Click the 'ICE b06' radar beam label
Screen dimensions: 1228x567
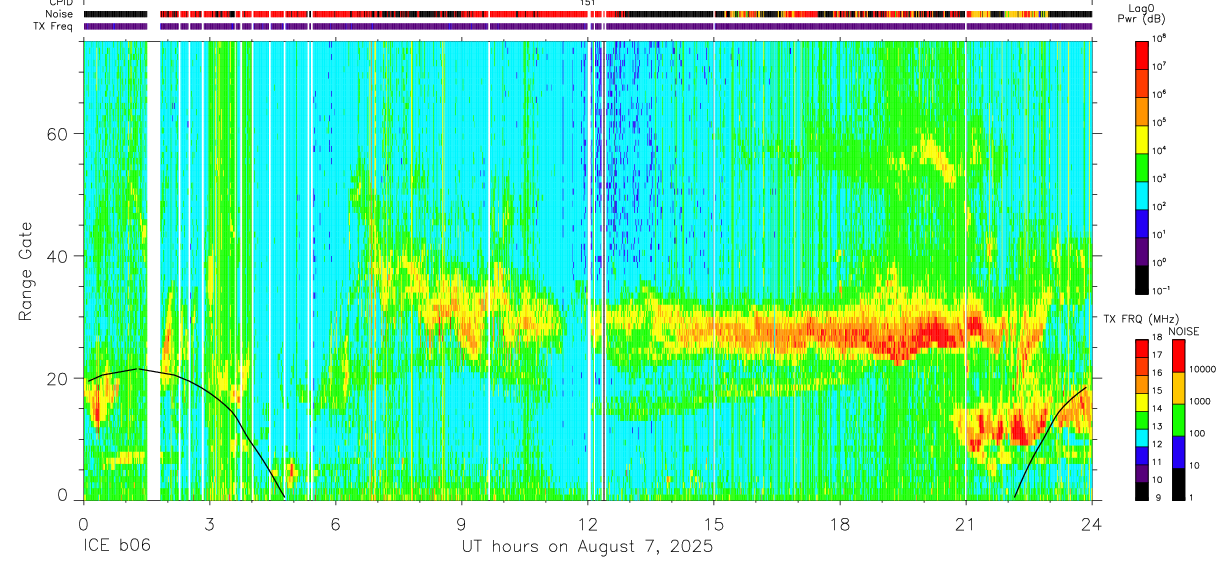119,547
